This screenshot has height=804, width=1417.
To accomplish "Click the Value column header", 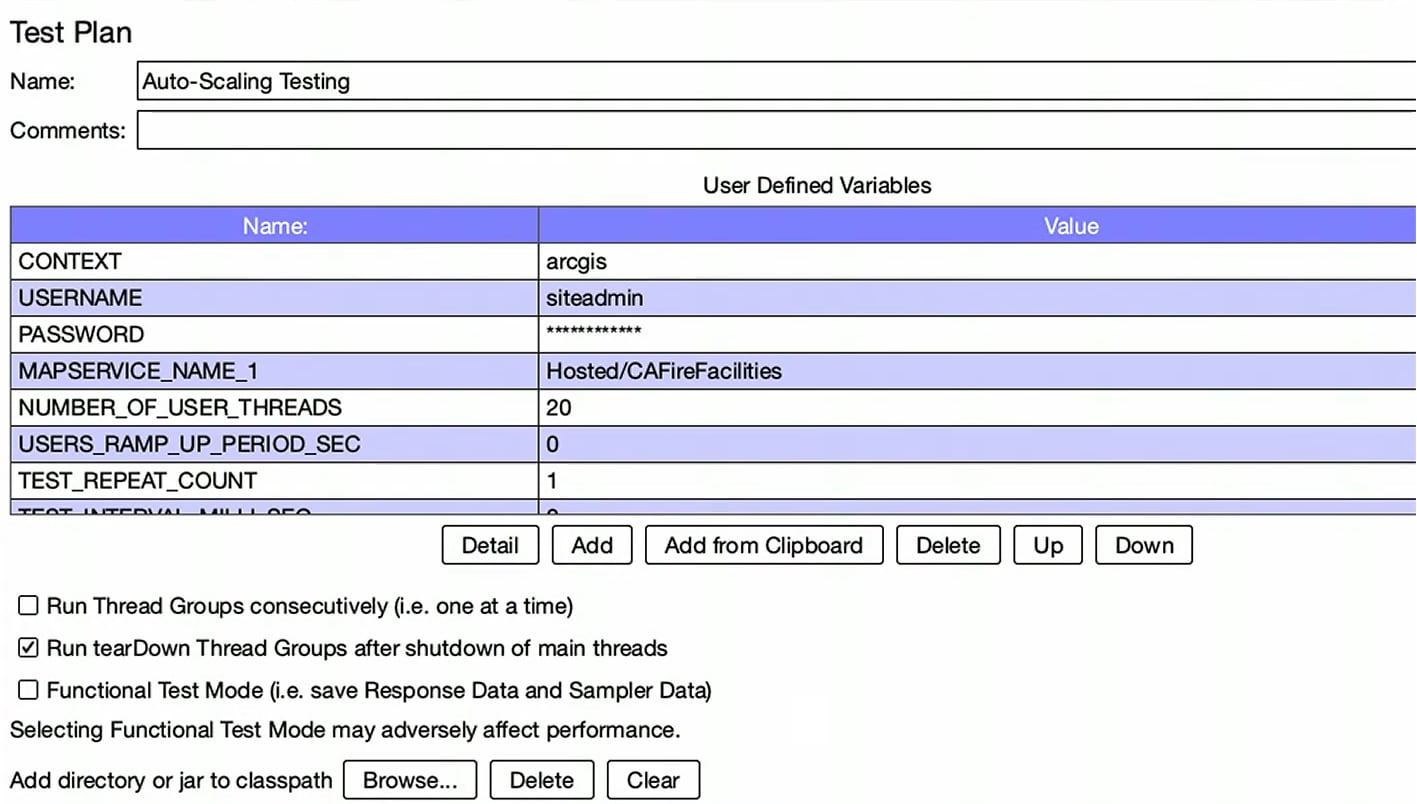I will click(x=1070, y=226).
